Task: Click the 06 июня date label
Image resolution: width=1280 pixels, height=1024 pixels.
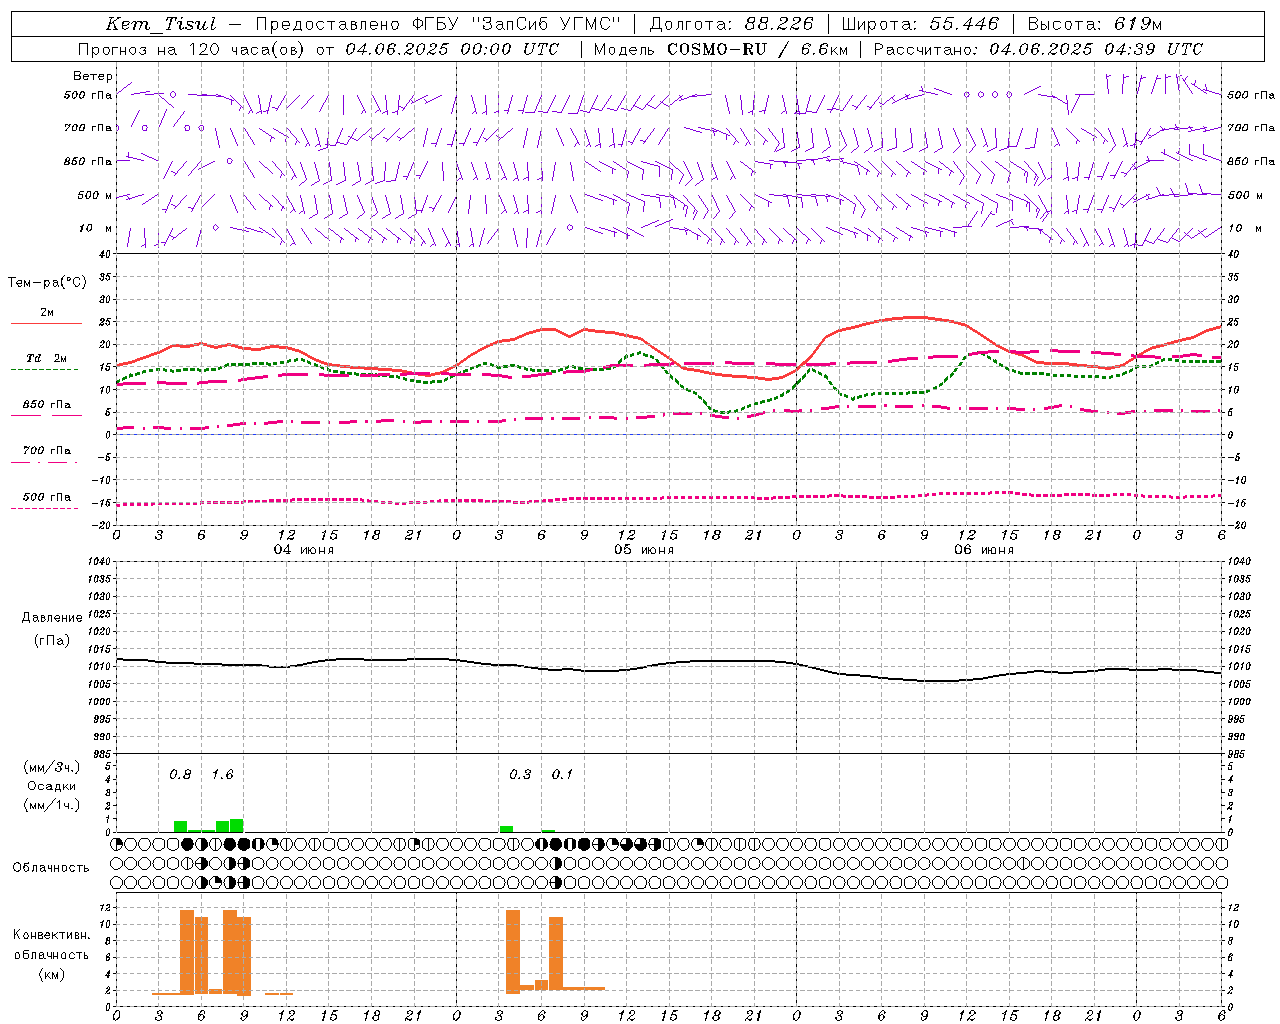Action: 984,550
